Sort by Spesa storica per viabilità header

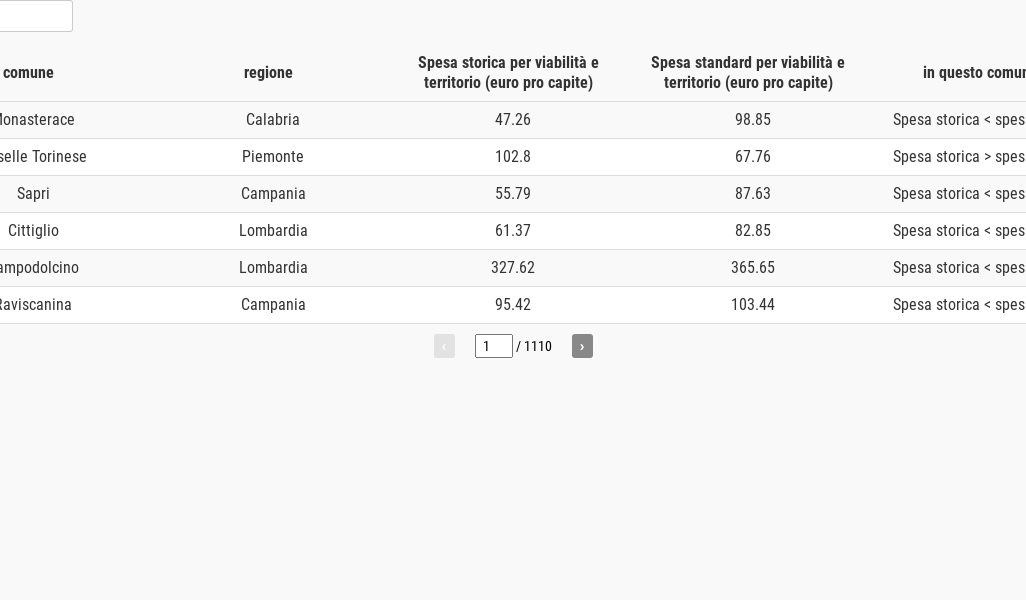tap(508, 73)
